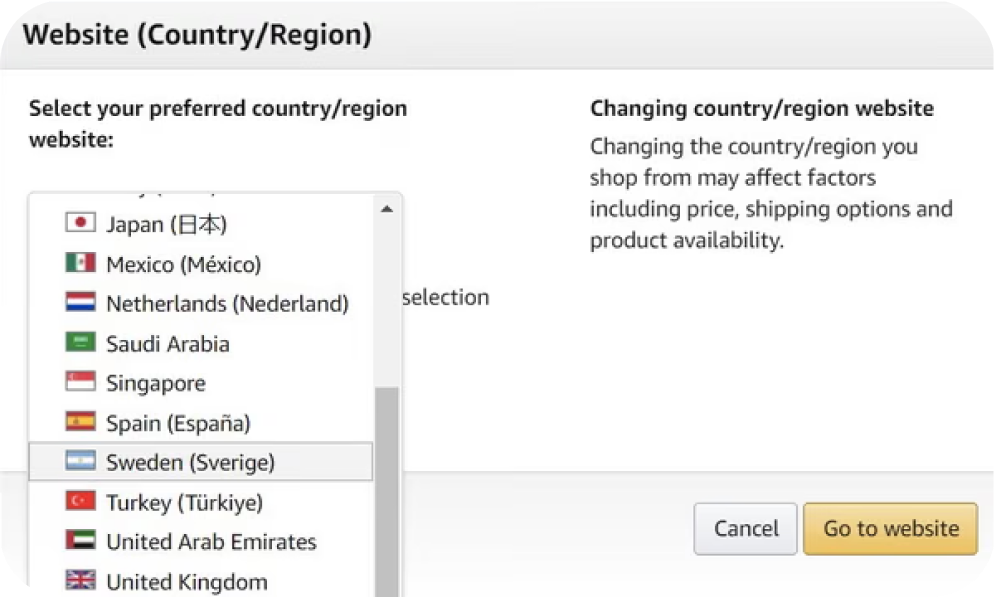Viewport: 995px width, 597px height.
Task: Click the United Arab Emirates flag icon
Action: [80, 541]
